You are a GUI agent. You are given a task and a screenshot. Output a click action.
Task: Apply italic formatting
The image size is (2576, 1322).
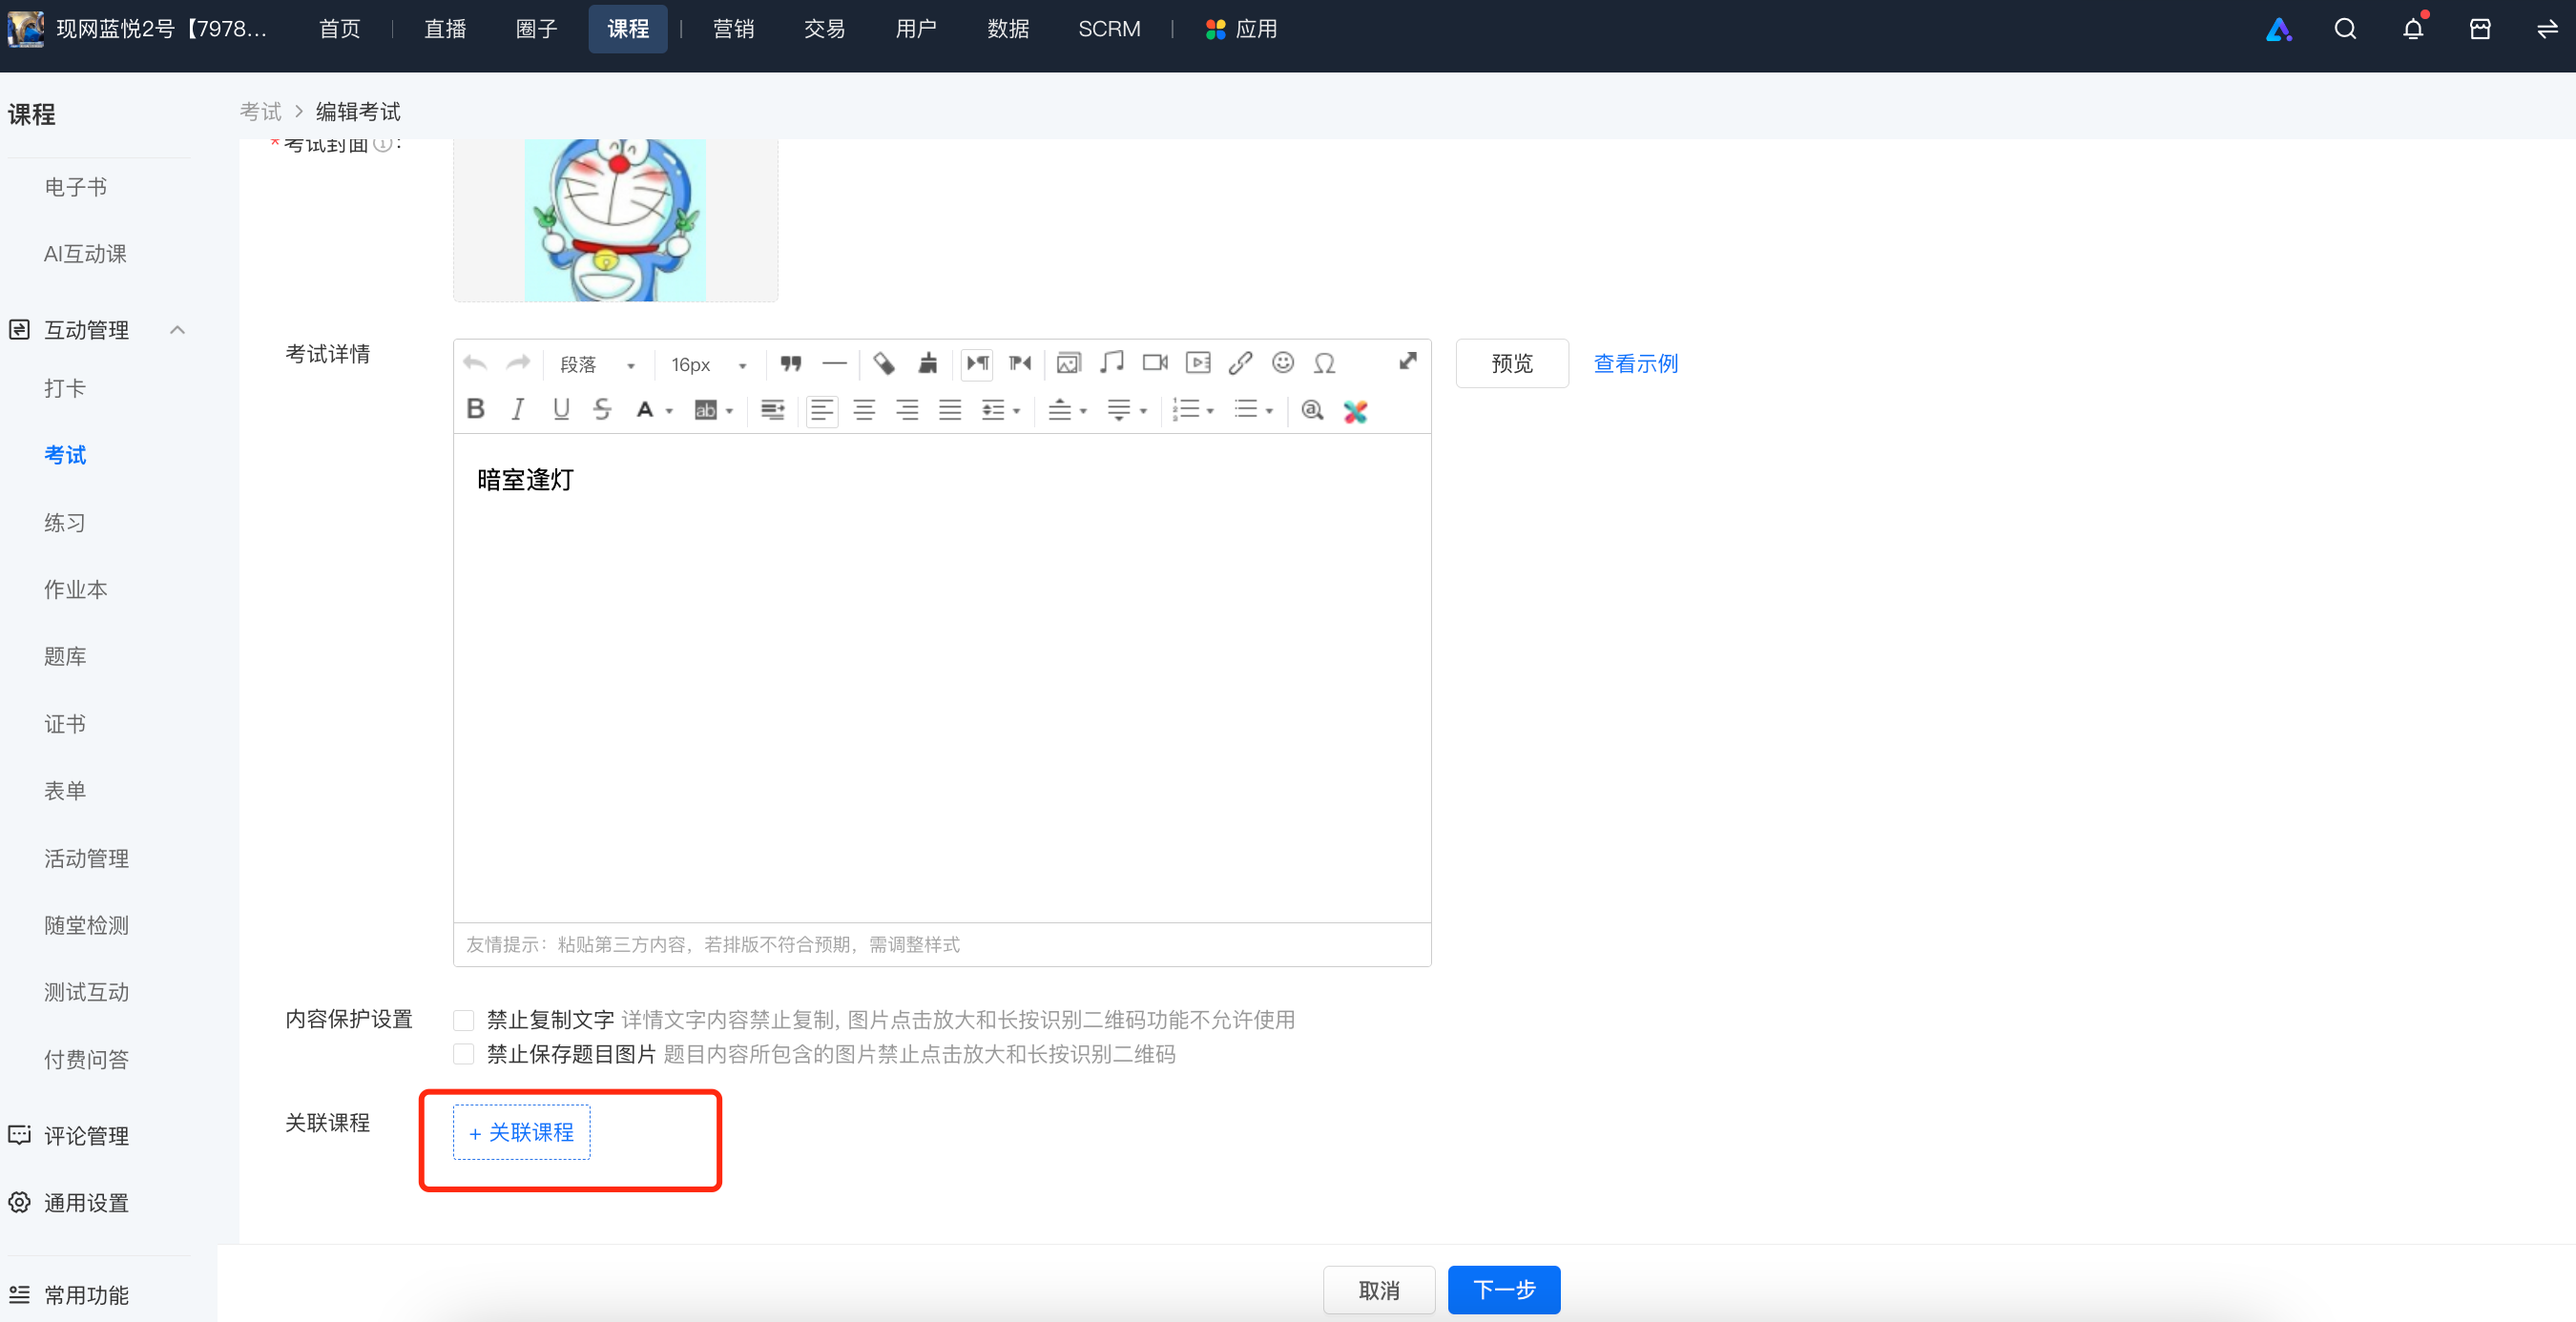coord(518,410)
